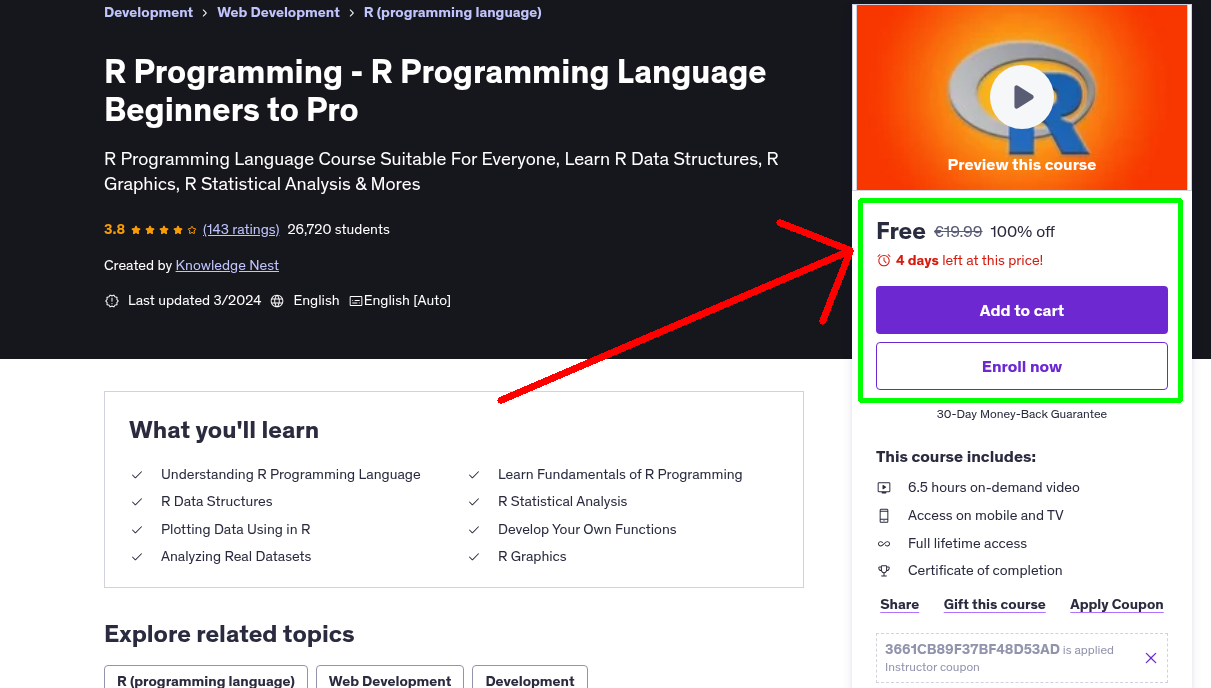The image size is (1211, 688).
Task: Click the Add to cart button
Action: pos(1021,310)
